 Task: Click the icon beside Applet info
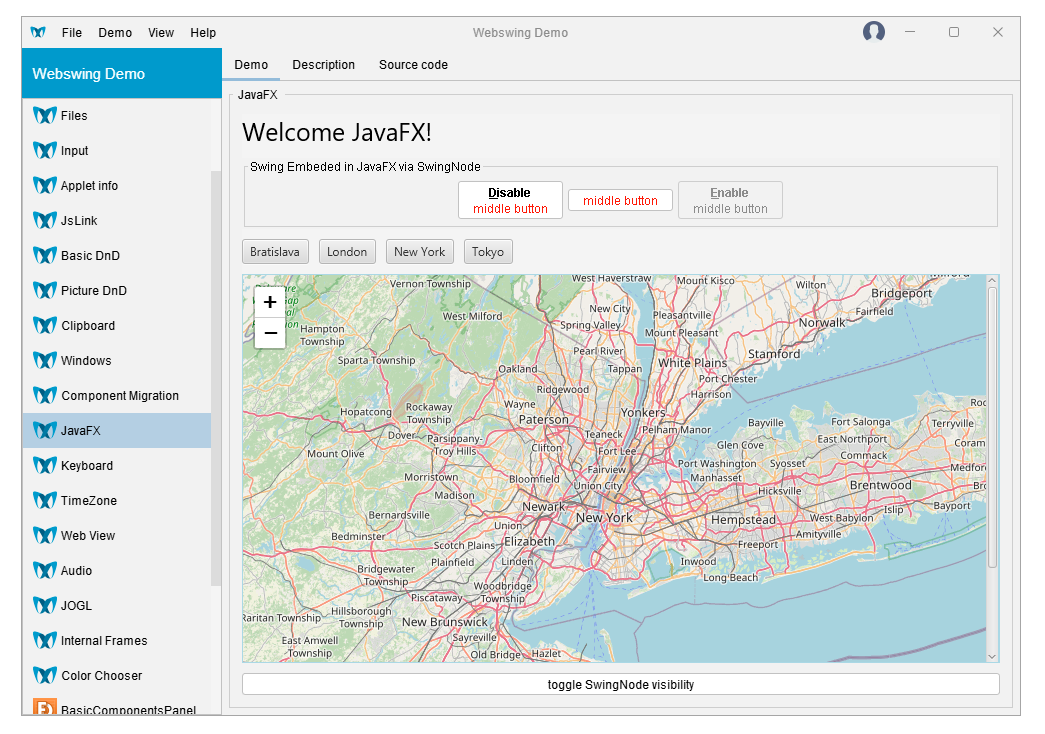coord(45,185)
